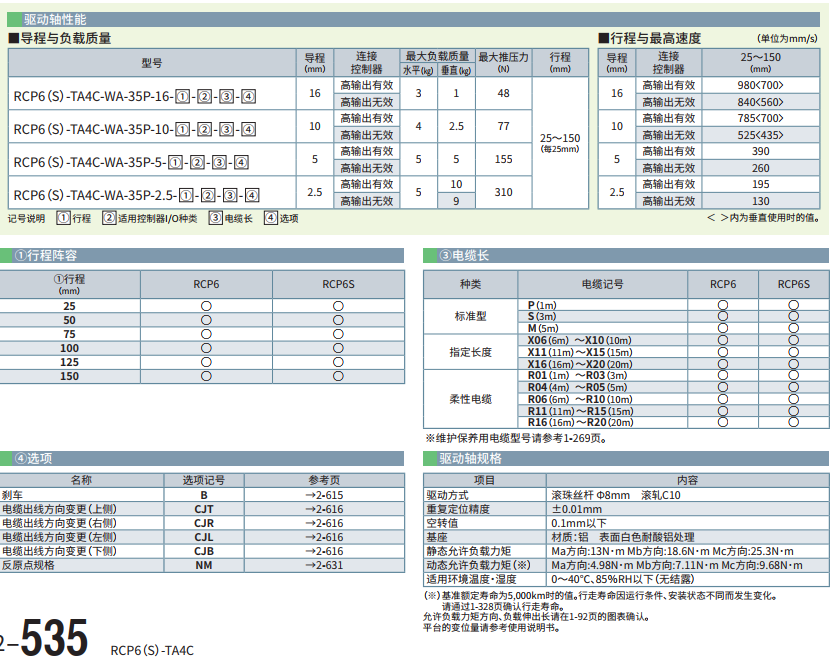833x657 pixels.
Task: Select the '标准型' cable type cell
Action: coord(470,316)
